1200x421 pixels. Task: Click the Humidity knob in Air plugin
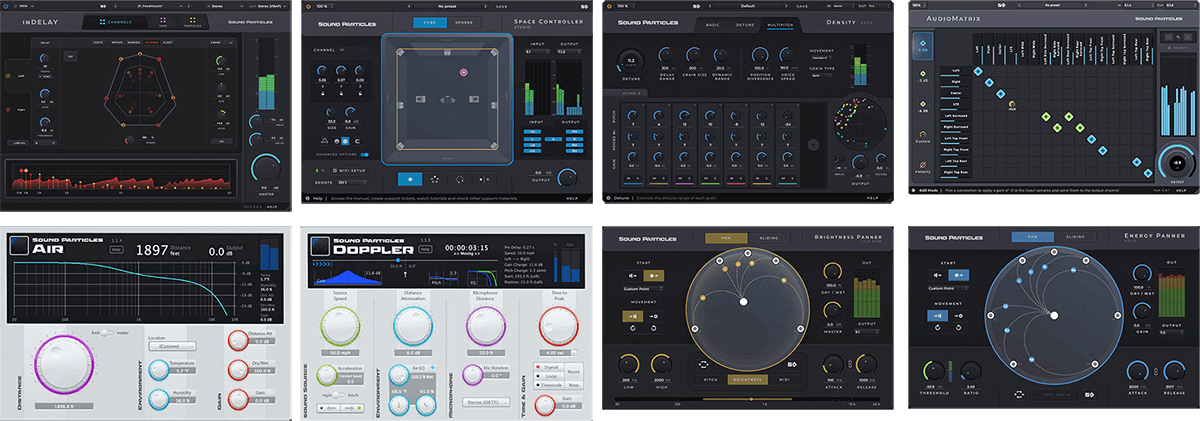[x=159, y=399]
